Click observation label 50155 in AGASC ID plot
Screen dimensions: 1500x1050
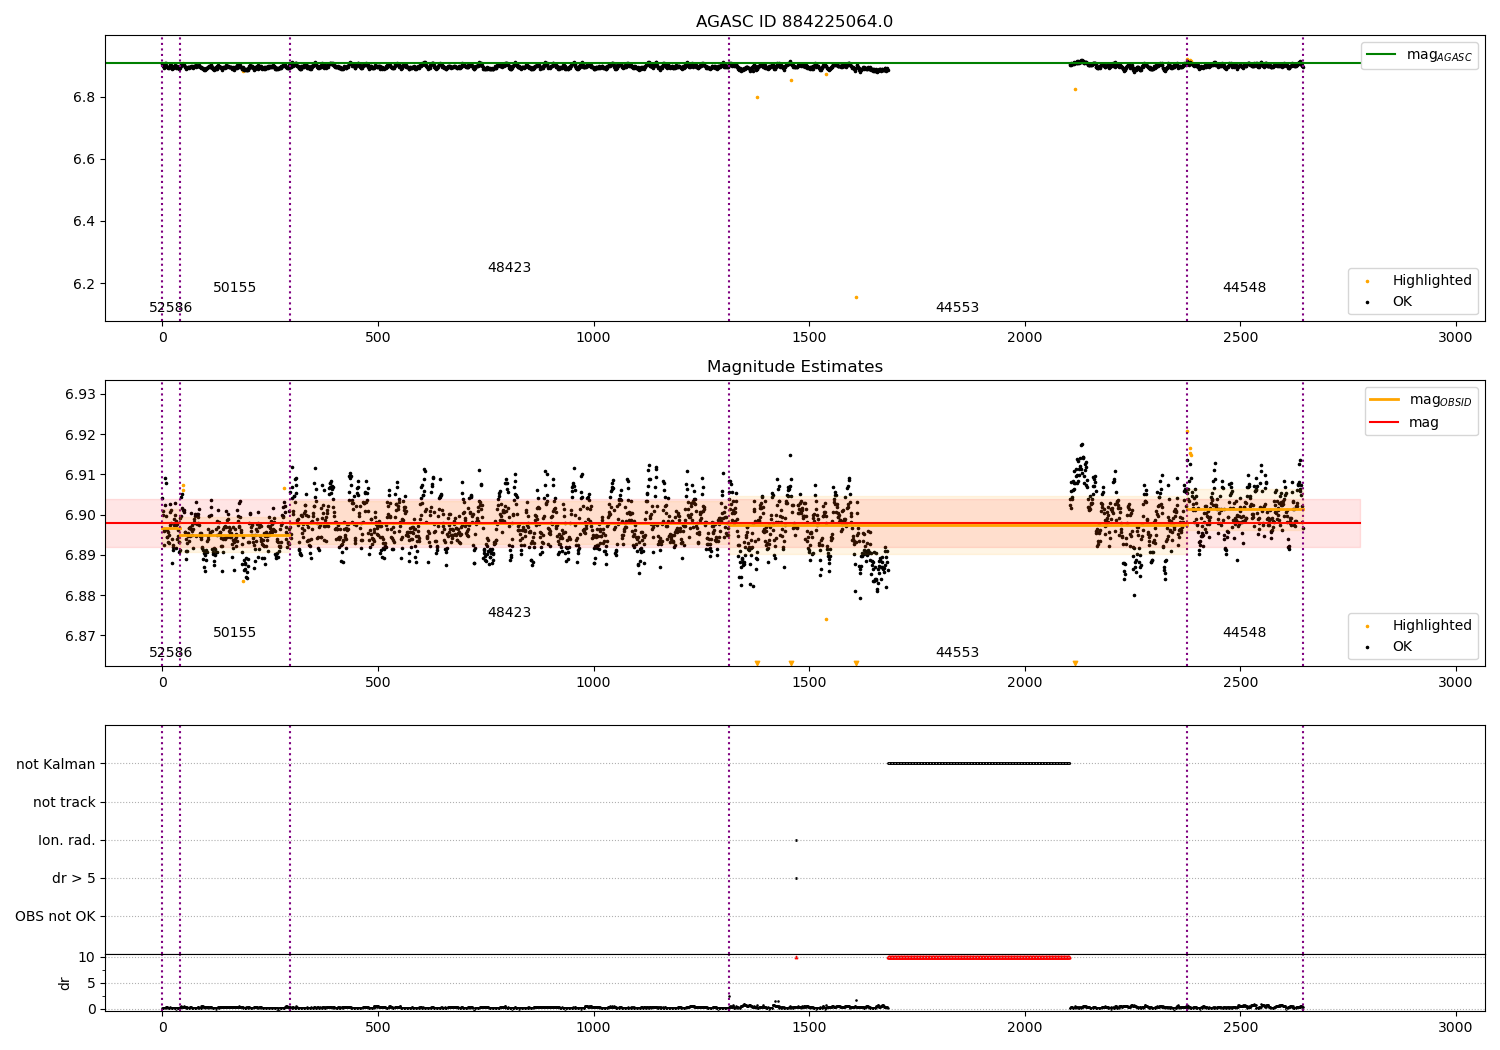tap(235, 288)
